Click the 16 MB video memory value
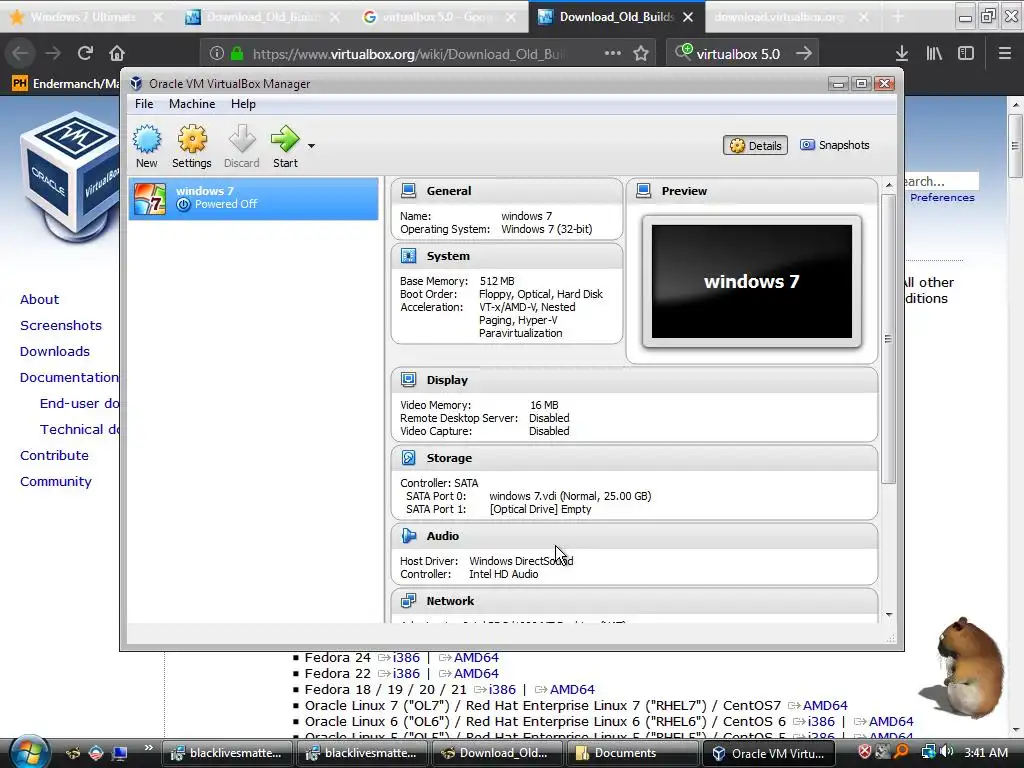This screenshot has height=768, width=1024. click(x=544, y=406)
